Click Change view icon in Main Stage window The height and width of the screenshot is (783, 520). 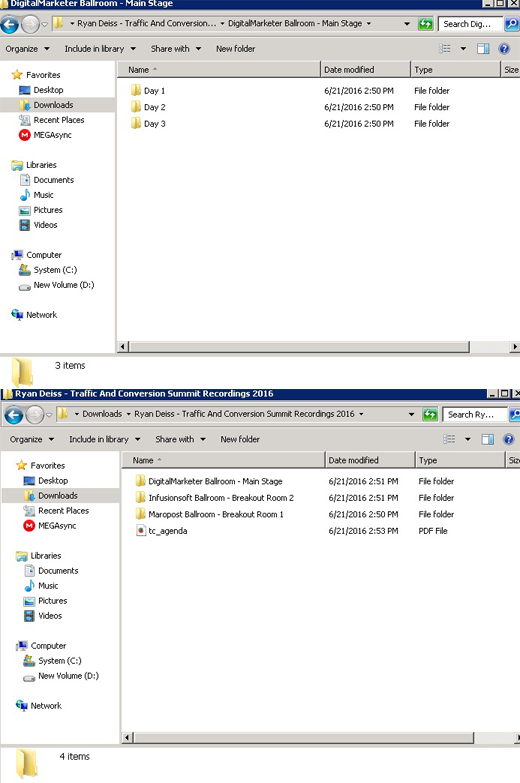click(x=445, y=48)
